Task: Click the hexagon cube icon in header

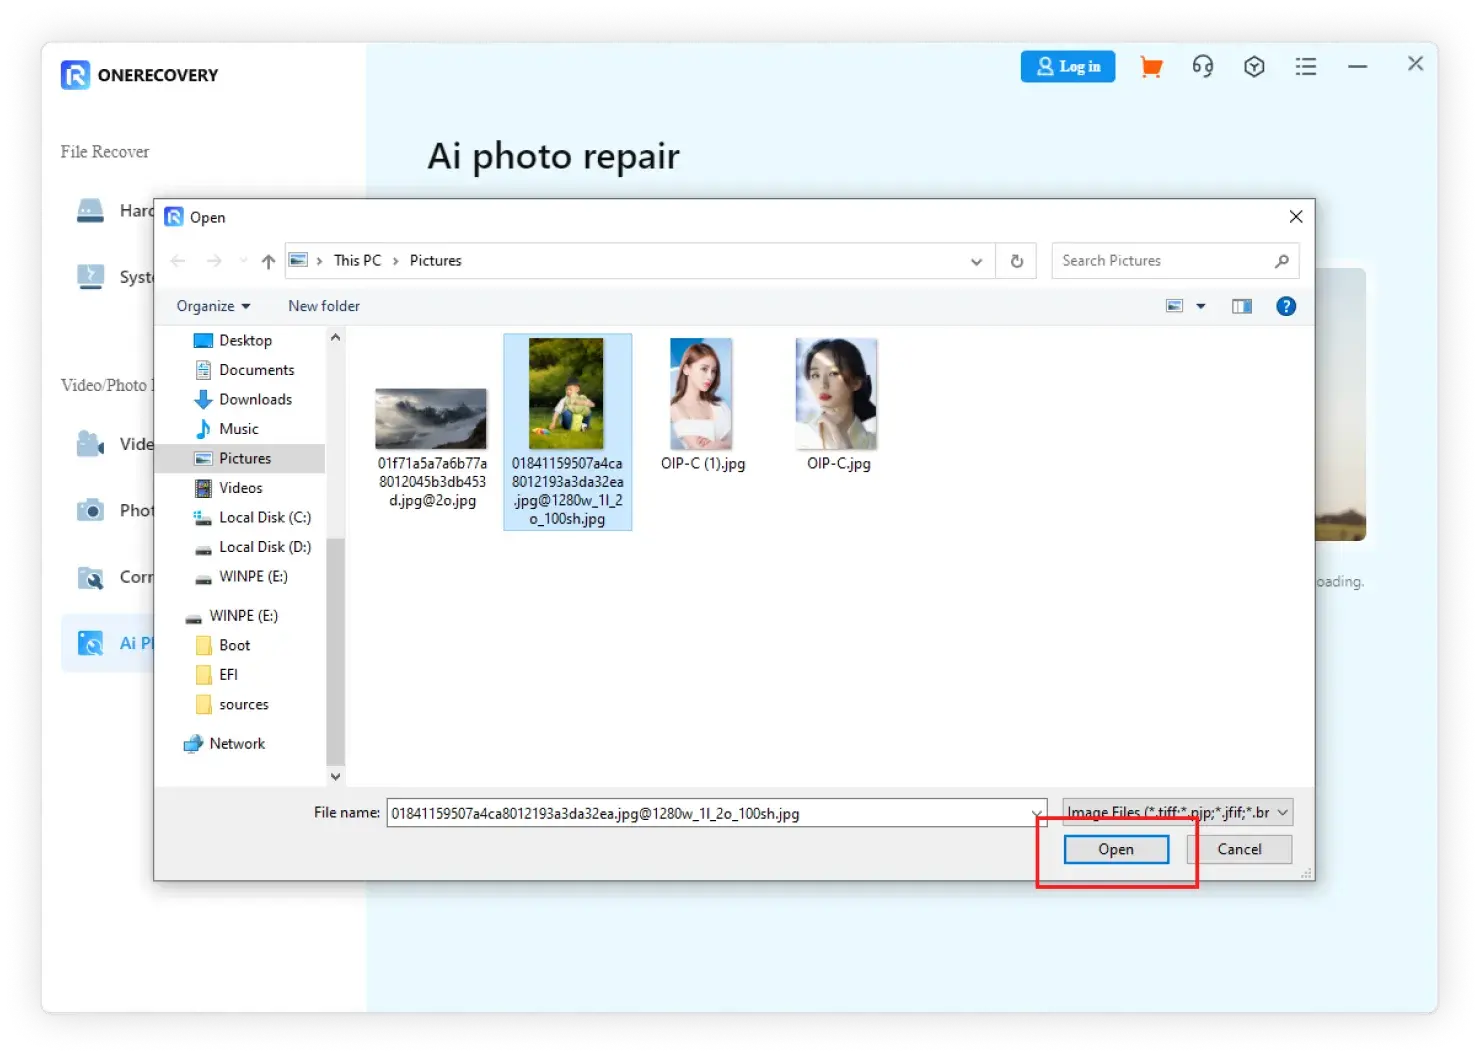Action: 1254,67
